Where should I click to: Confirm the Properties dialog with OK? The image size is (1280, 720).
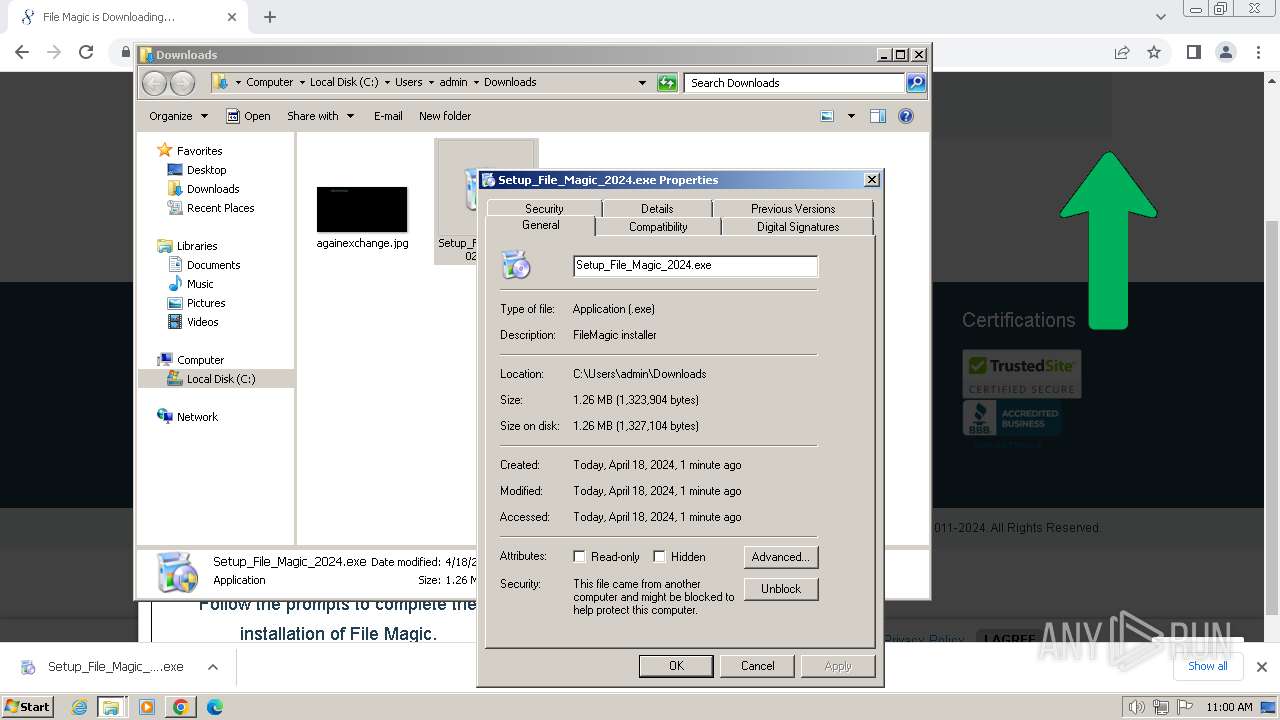(676, 666)
